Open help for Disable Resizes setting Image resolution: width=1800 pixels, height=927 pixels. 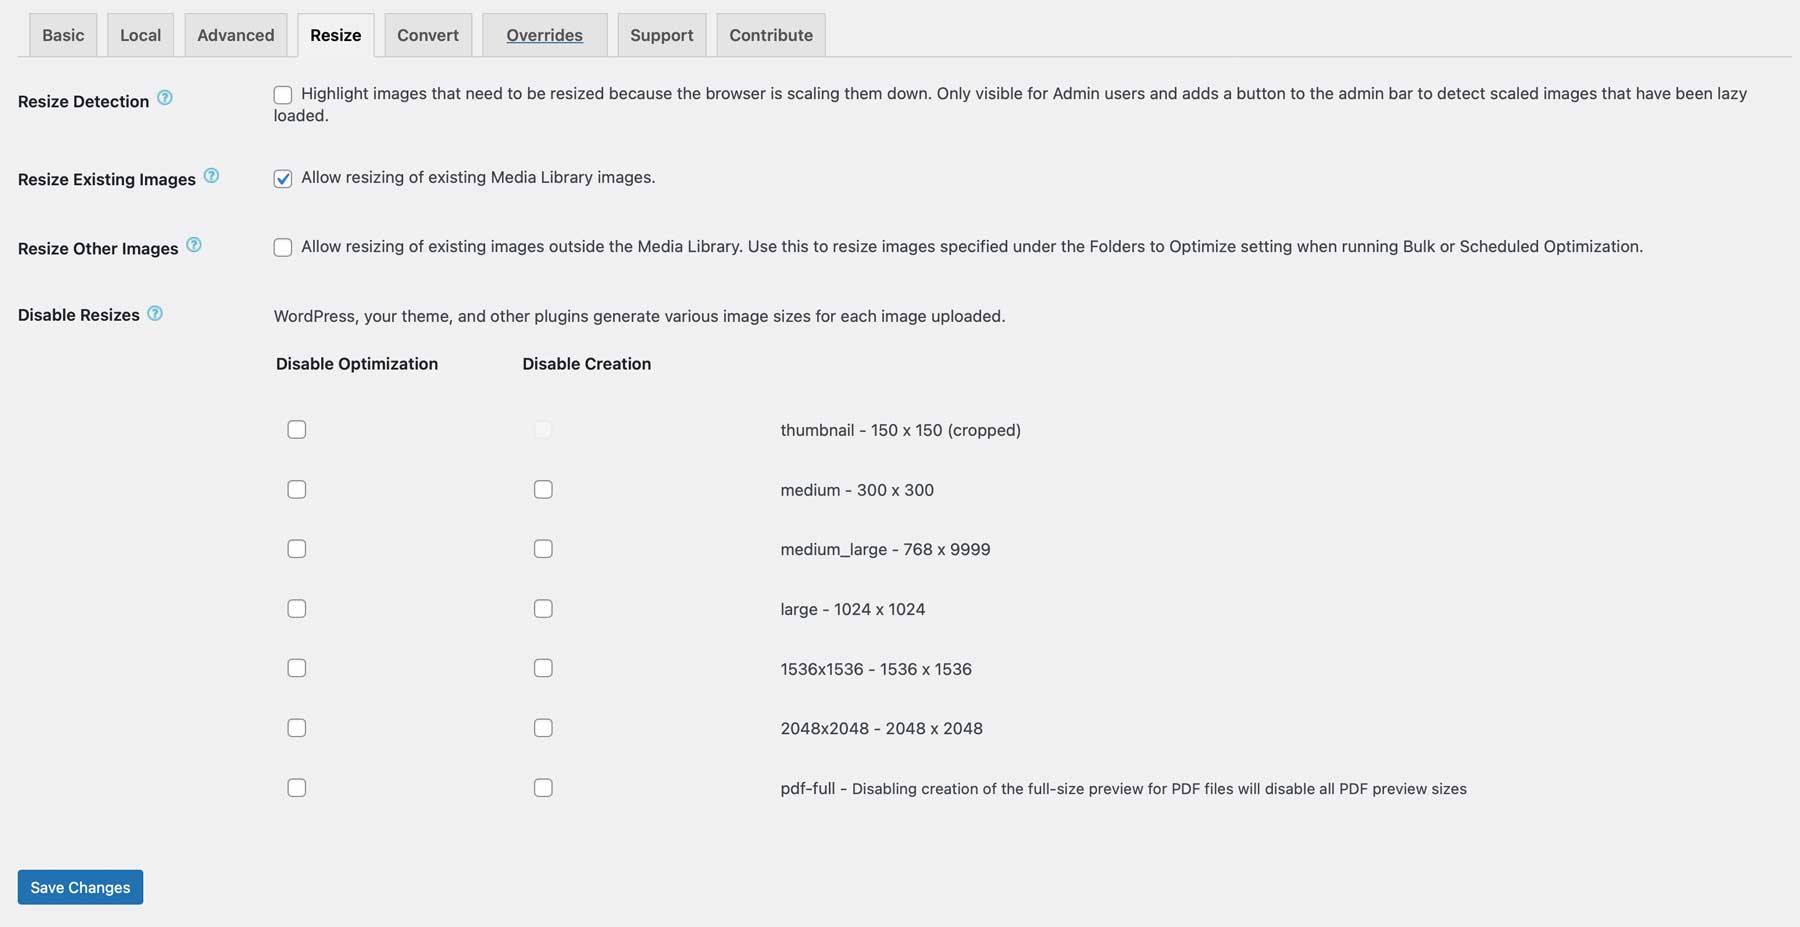[x=156, y=312]
